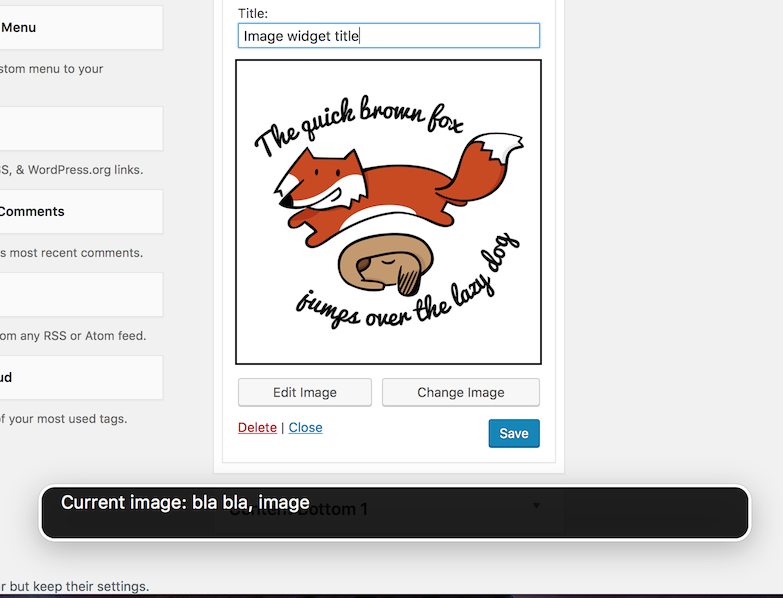Click the text '& WordPress.org links.'
Image resolution: width=783 pixels, height=598 pixels.
click(x=79, y=170)
